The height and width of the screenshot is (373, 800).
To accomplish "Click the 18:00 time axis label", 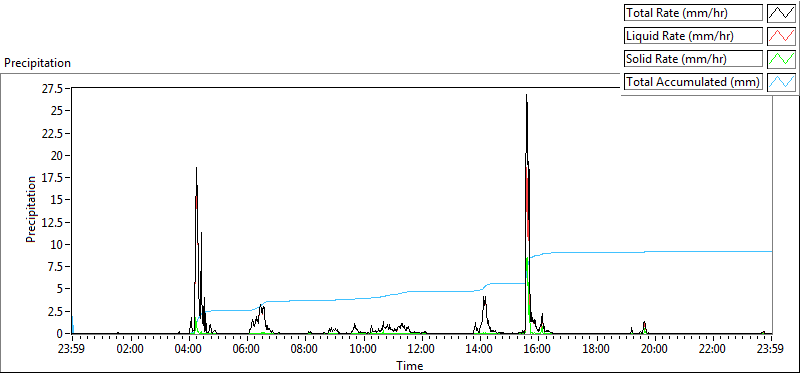I will [x=595, y=350].
